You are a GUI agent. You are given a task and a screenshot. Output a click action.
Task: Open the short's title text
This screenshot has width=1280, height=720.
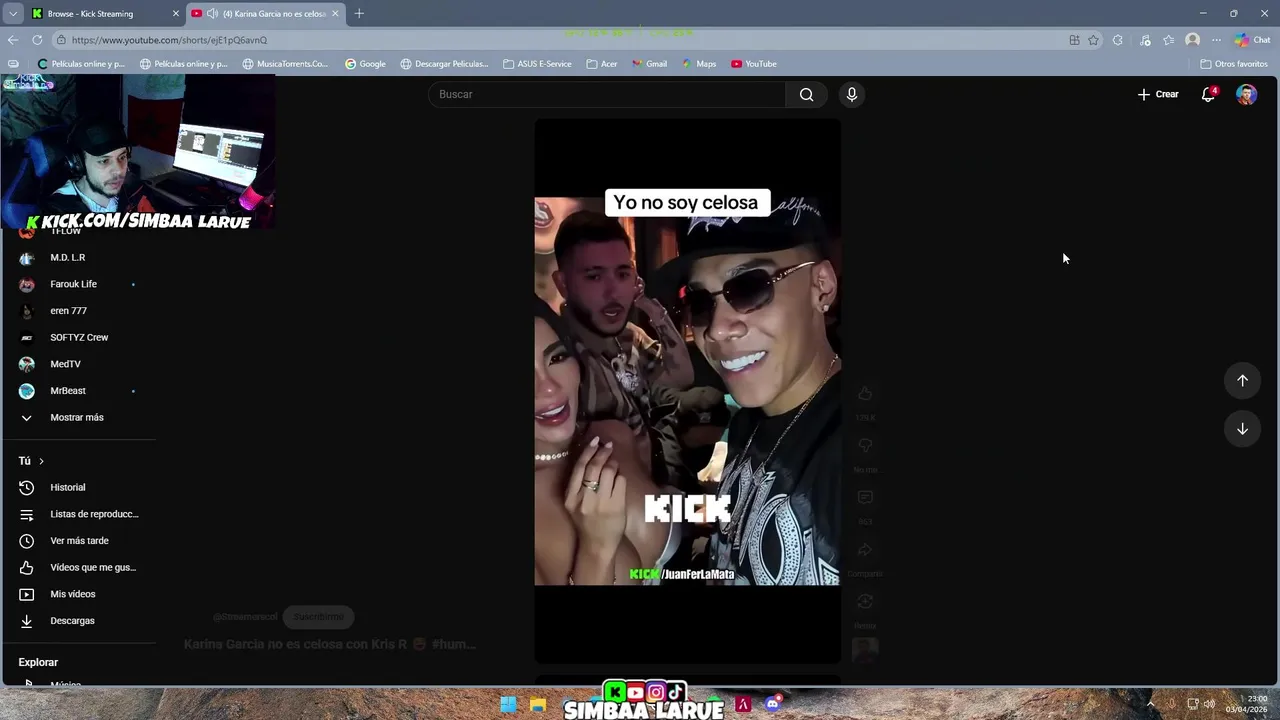330,645
